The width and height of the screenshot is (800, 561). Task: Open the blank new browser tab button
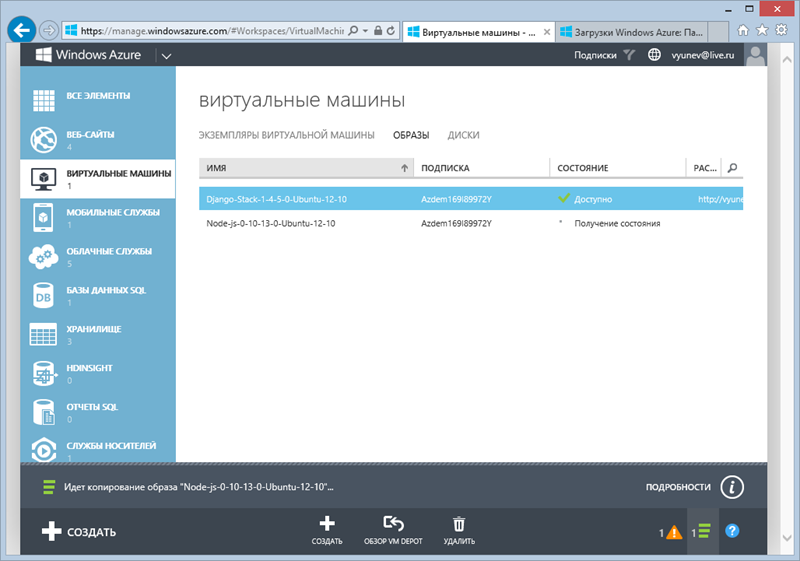tap(718, 32)
